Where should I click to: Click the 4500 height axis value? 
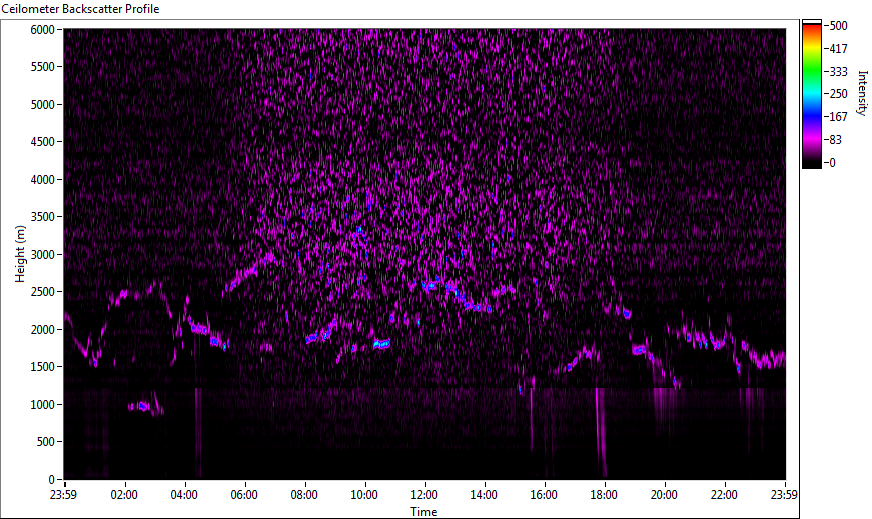point(42,142)
